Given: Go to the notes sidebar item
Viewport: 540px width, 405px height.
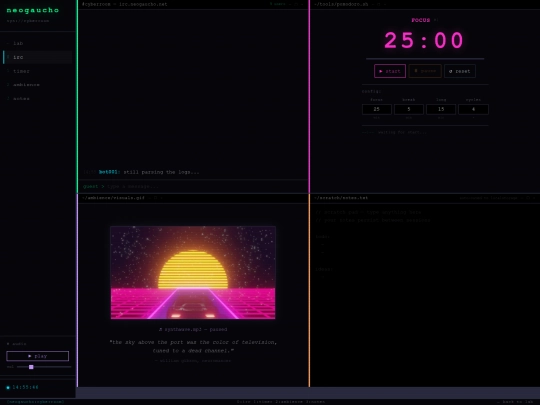Looking at the screenshot, I should [x=38, y=98].
